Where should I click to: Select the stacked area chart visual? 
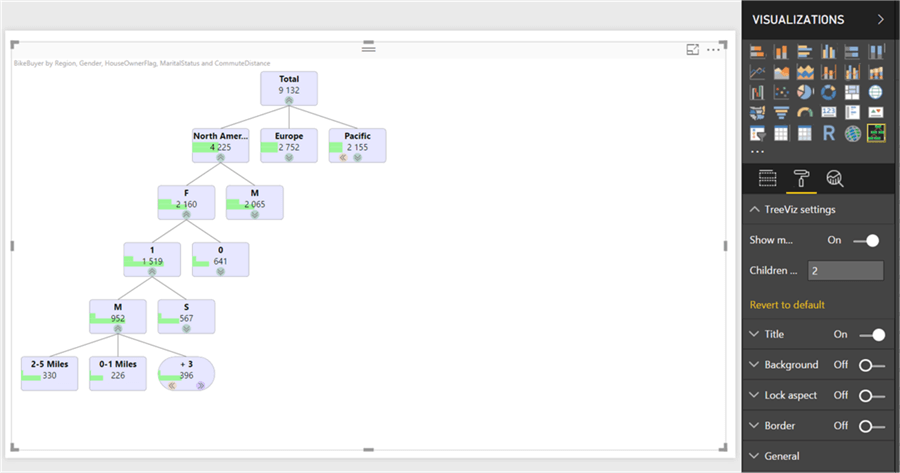pos(805,72)
